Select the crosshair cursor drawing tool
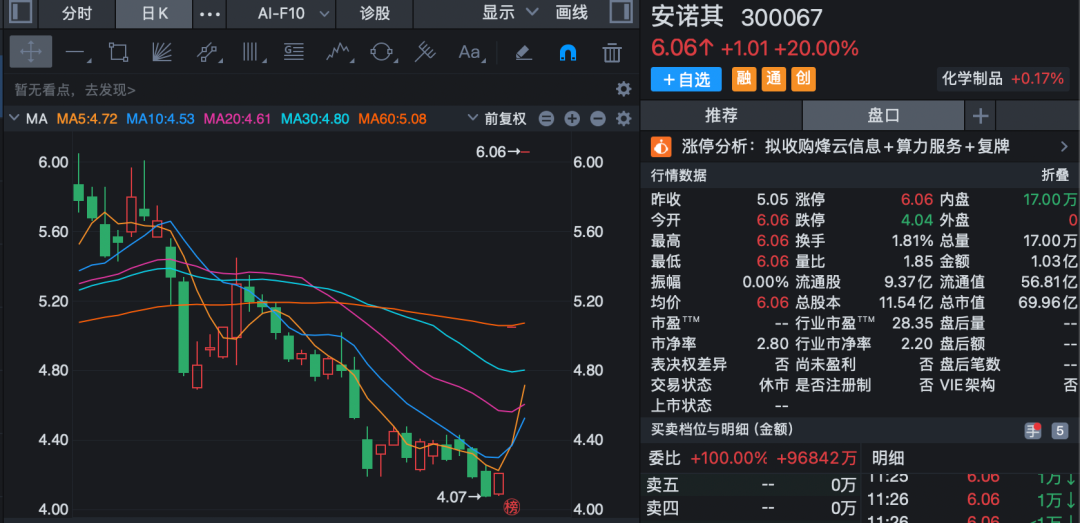Image resolution: width=1080 pixels, height=523 pixels. pos(30,52)
